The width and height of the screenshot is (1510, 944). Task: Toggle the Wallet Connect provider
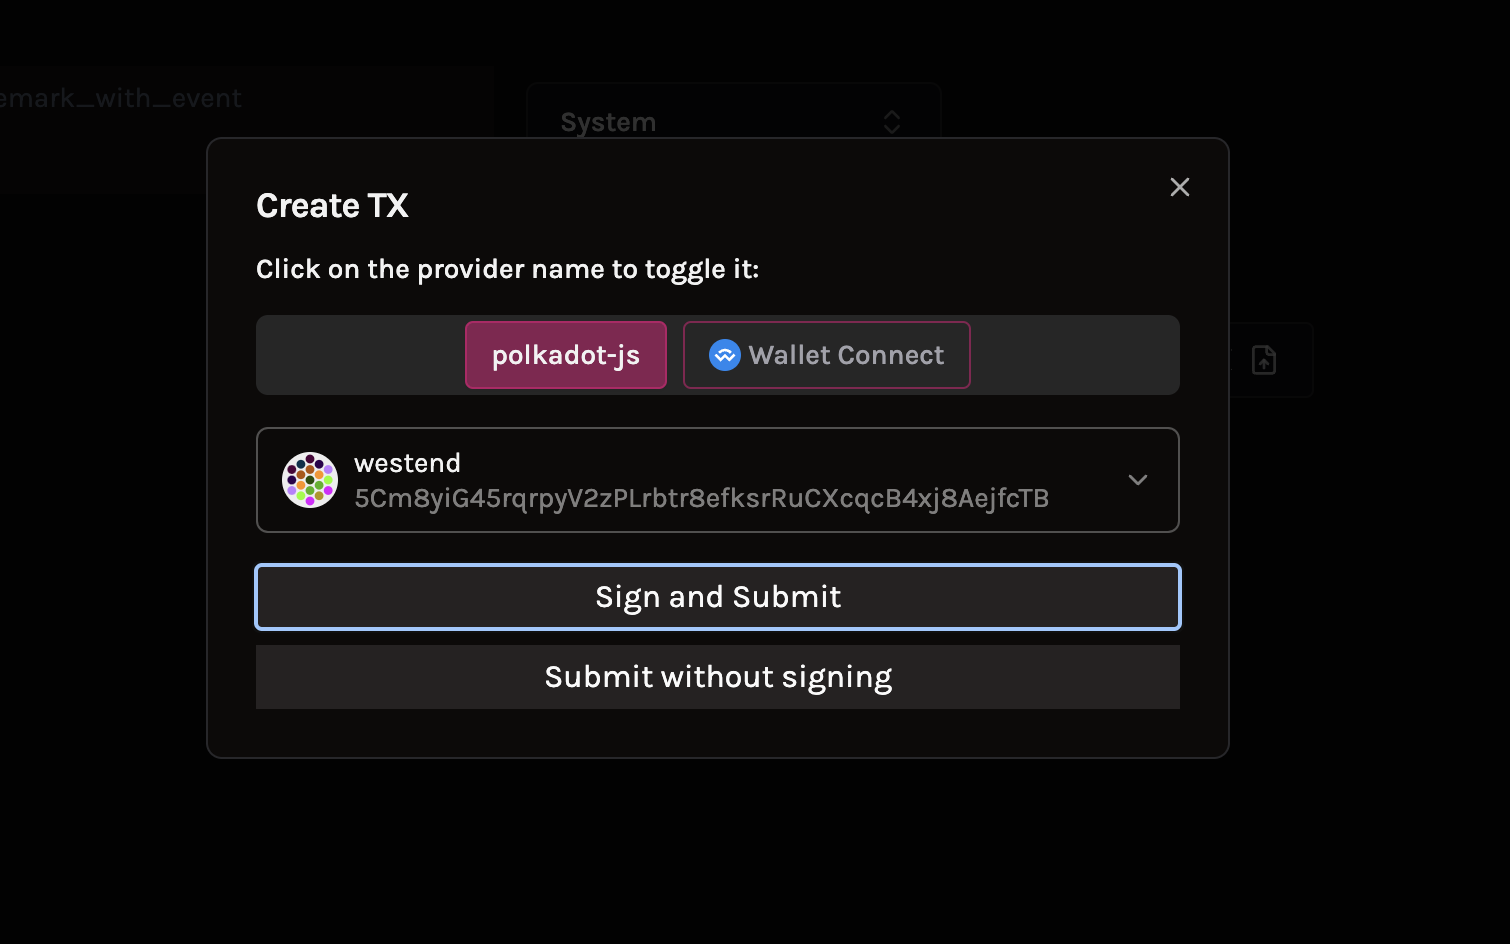tap(827, 355)
